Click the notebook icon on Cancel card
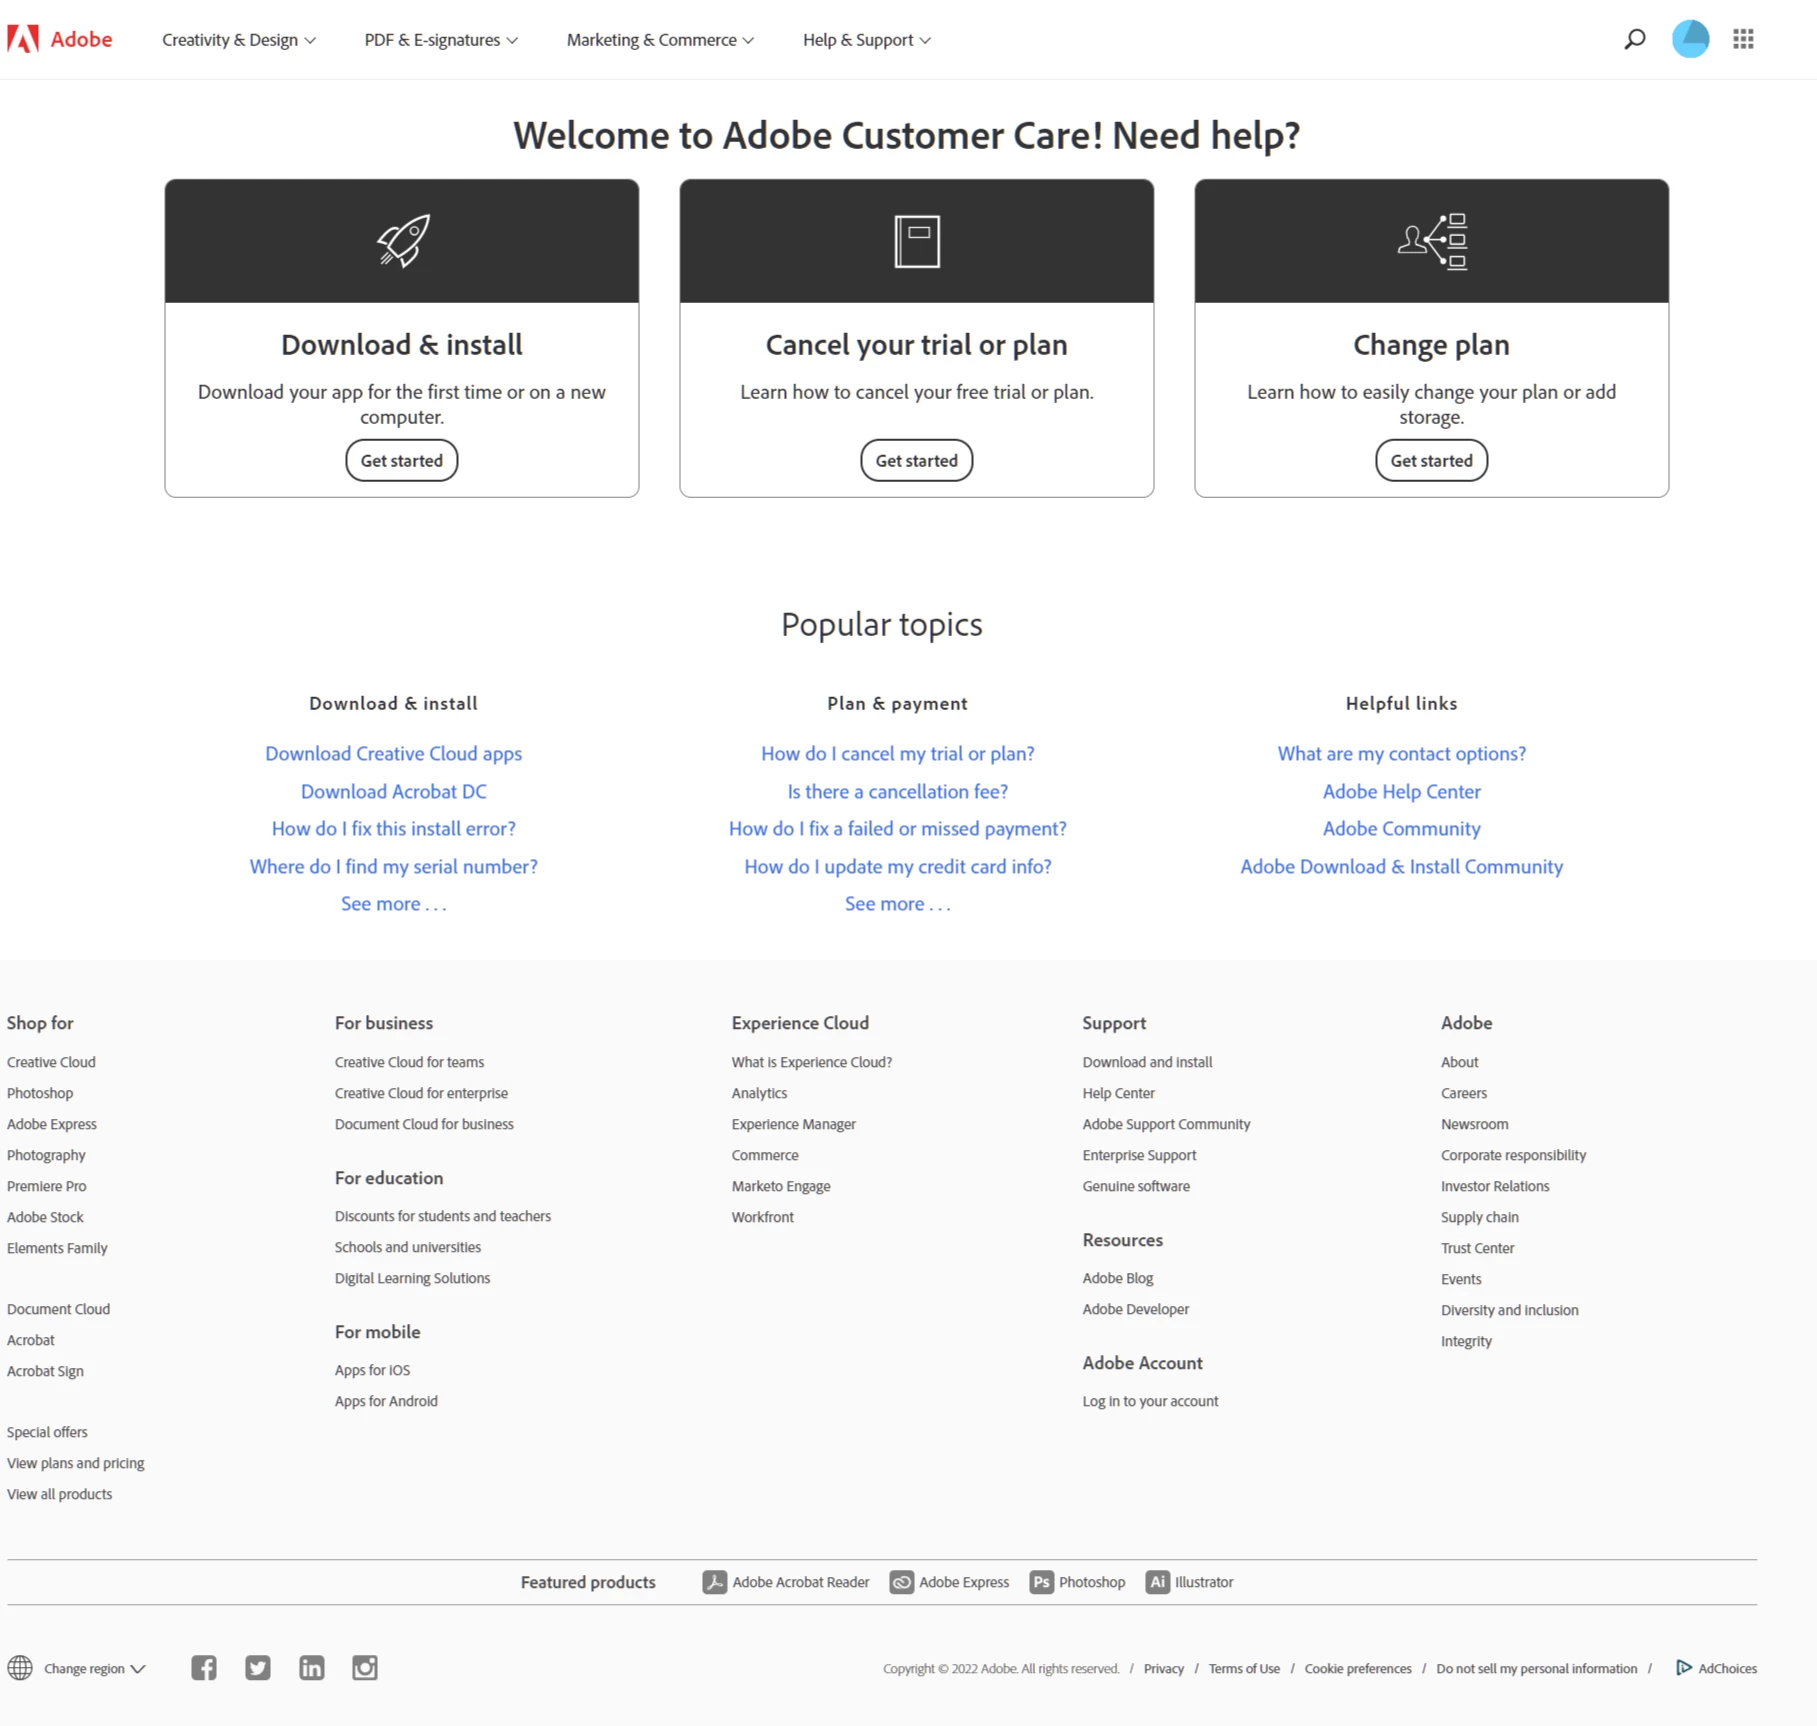 (x=917, y=241)
